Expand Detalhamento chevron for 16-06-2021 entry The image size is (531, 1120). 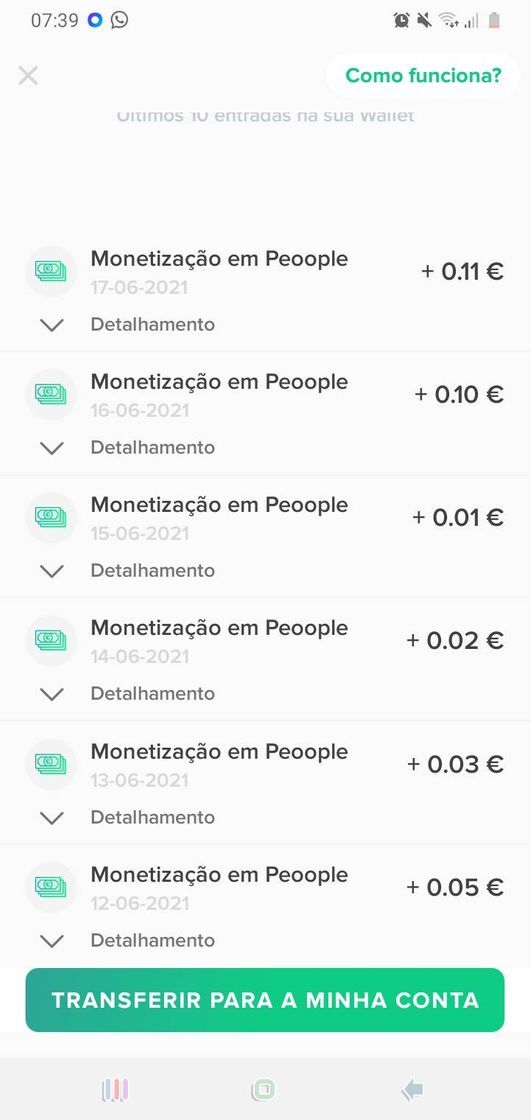[52, 448]
